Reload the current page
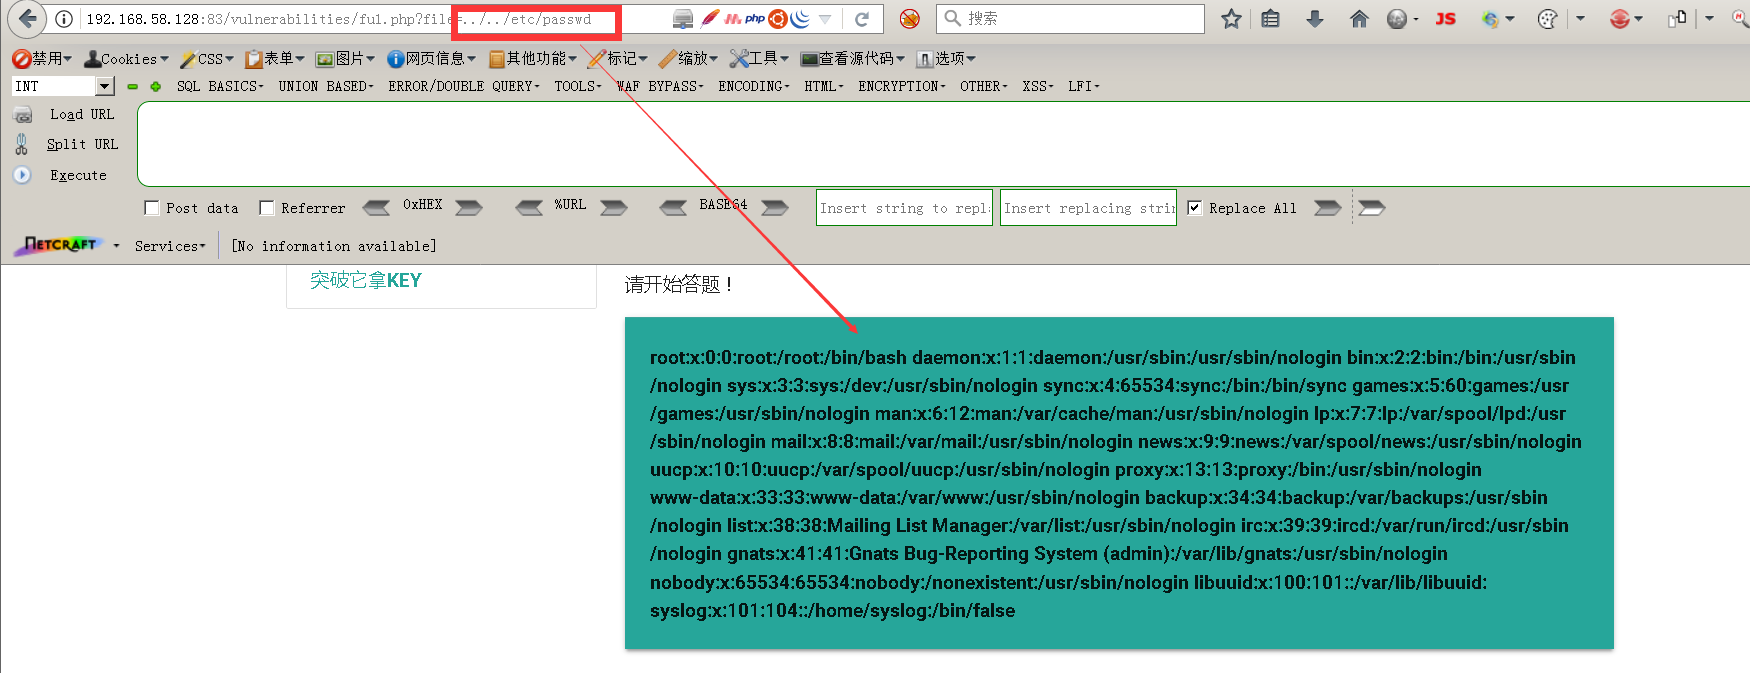The width and height of the screenshot is (1750, 673). pos(862,19)
